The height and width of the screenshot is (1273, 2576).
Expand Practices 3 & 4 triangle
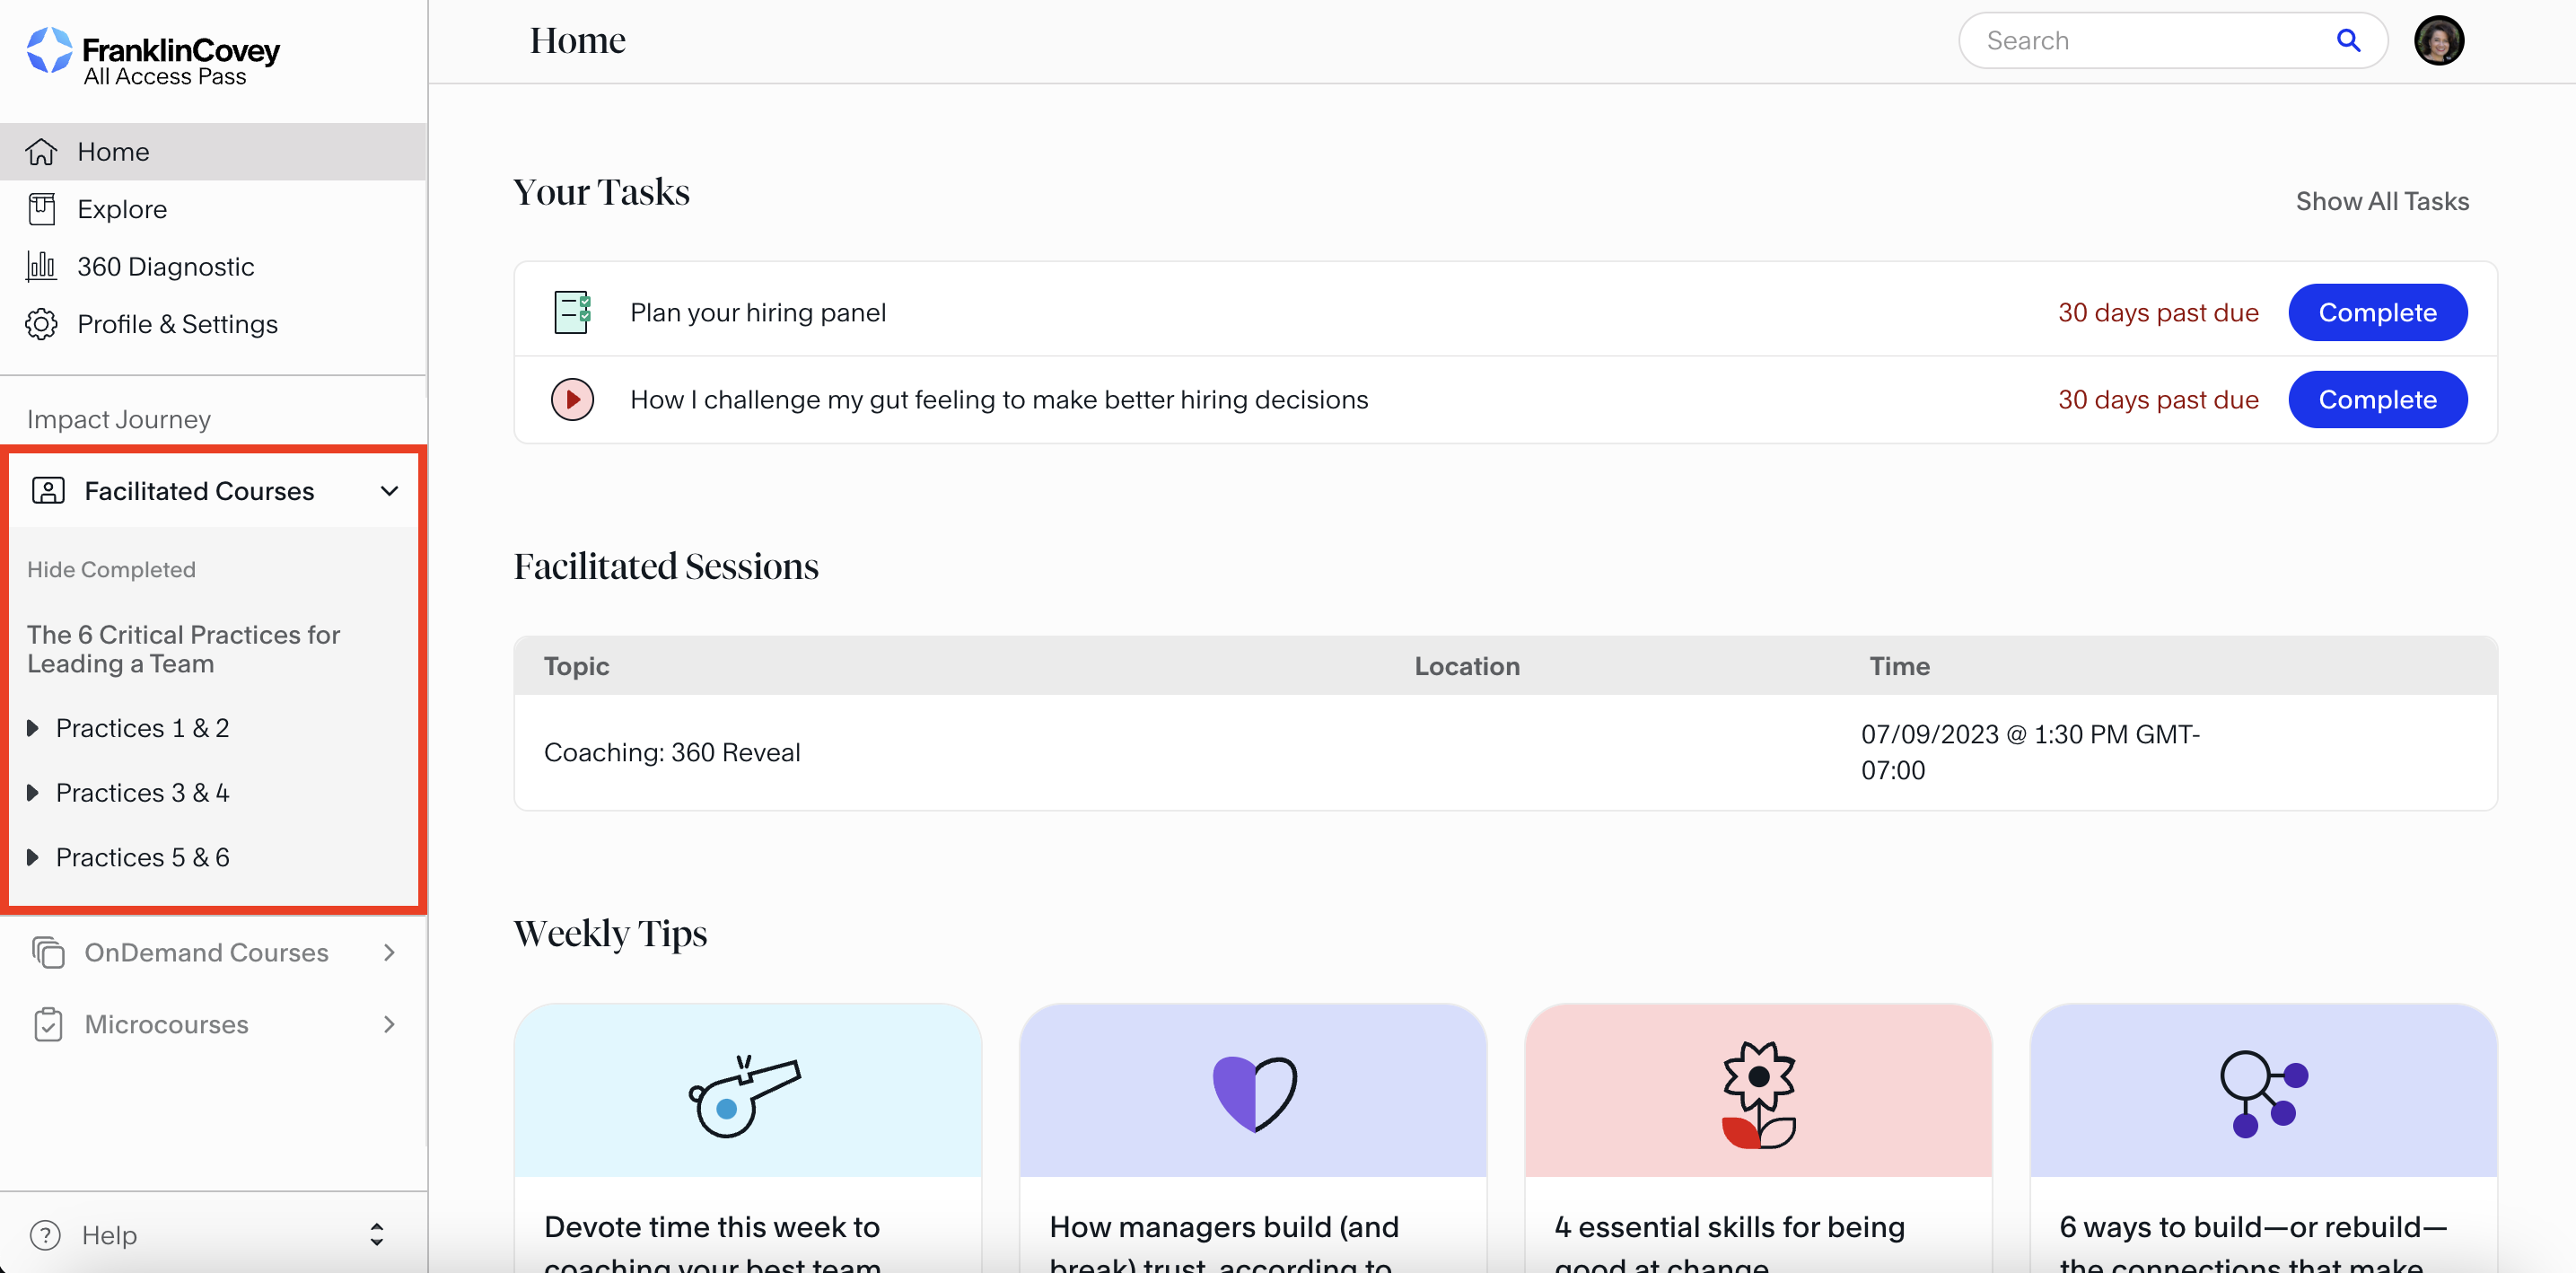pos(32,793)
